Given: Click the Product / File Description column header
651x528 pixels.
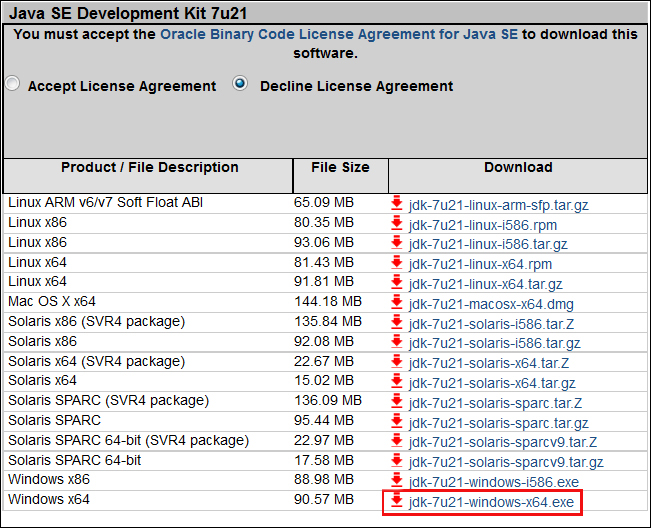Looking at the screenshot, I should tap(150, 168).
